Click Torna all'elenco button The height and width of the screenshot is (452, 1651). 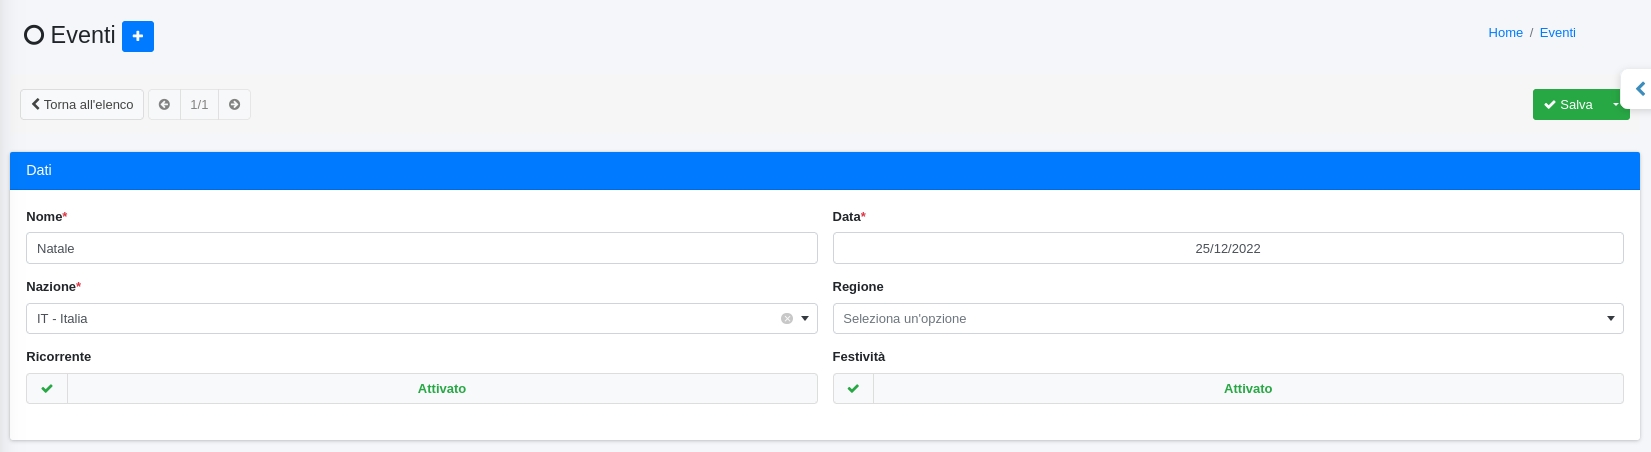(x=82, y=105)
